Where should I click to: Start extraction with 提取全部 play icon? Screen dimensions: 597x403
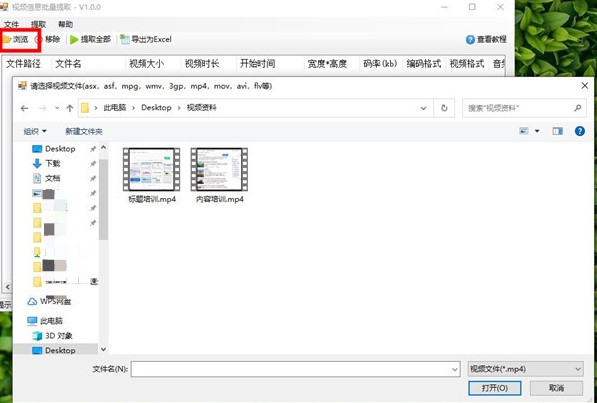pos(74,39)
